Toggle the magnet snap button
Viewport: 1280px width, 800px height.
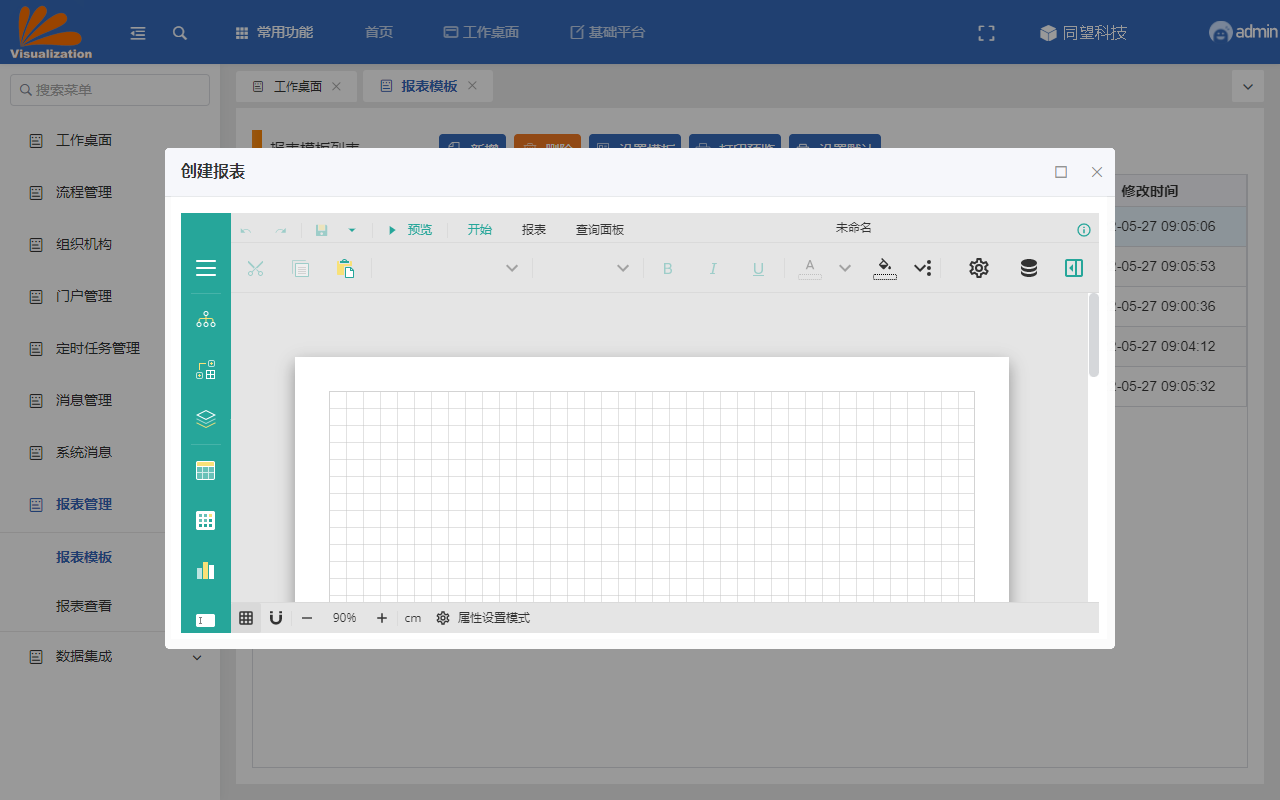pyautogui.click(x=276, y=618)
